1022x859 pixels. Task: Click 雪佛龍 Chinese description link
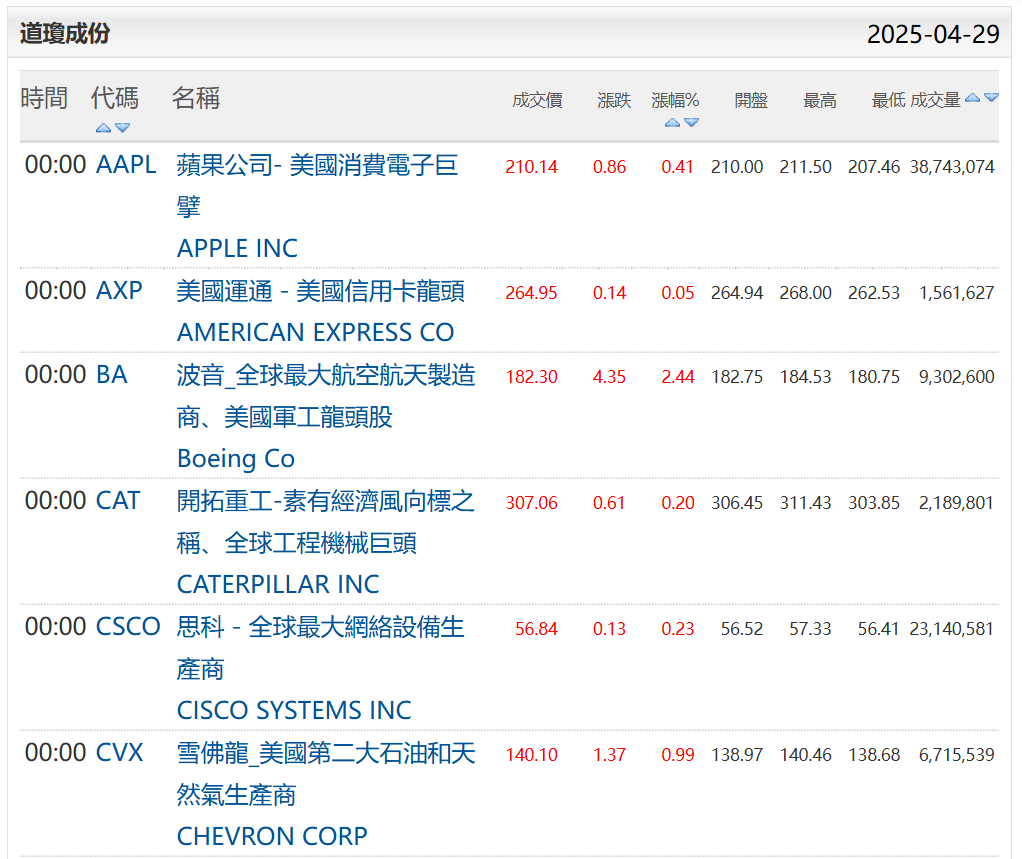pos(326,774)
